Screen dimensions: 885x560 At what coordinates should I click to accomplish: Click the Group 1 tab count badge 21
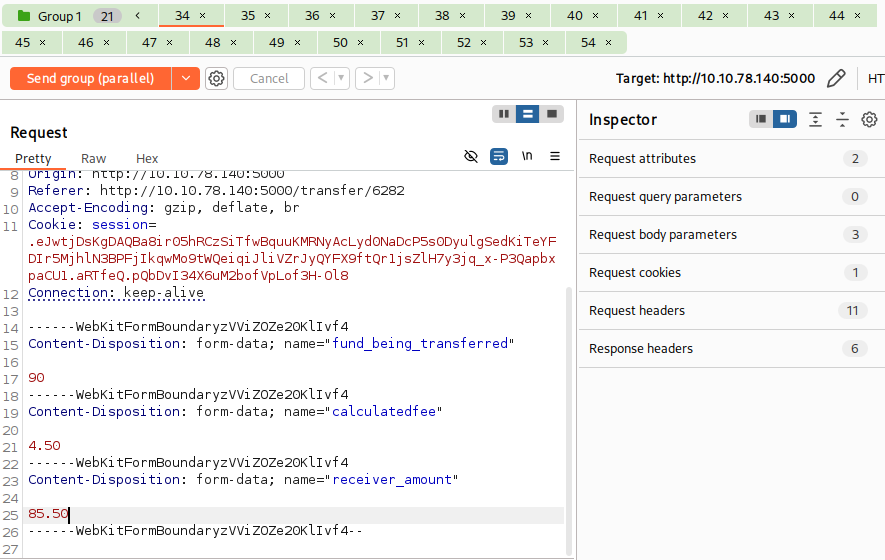pyautogui.click(x=107, y=16)
